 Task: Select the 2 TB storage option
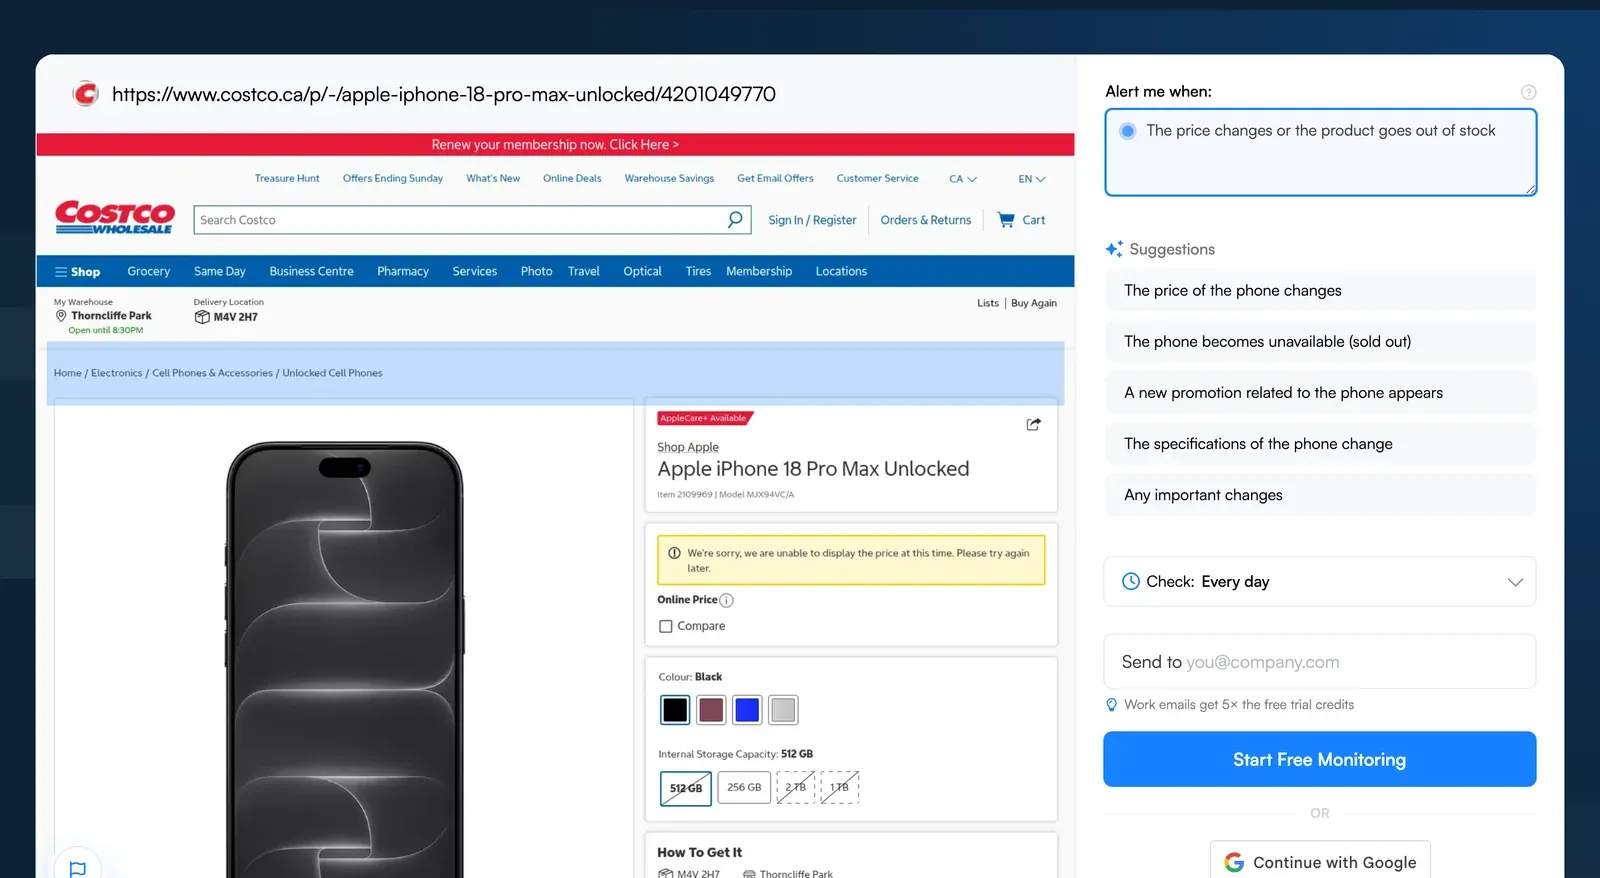point(796,787)
